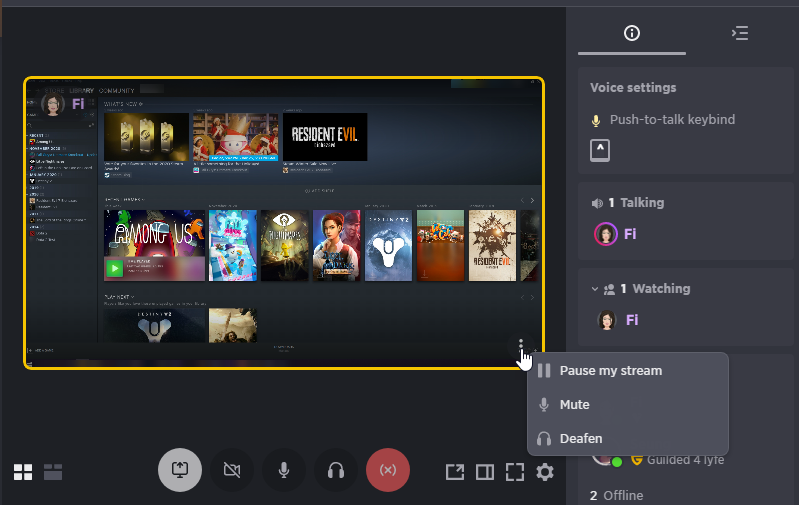Click the push-to-talk keybind key box
The width and height of the screenshot is (799, 505).
[x=600, y=150]
